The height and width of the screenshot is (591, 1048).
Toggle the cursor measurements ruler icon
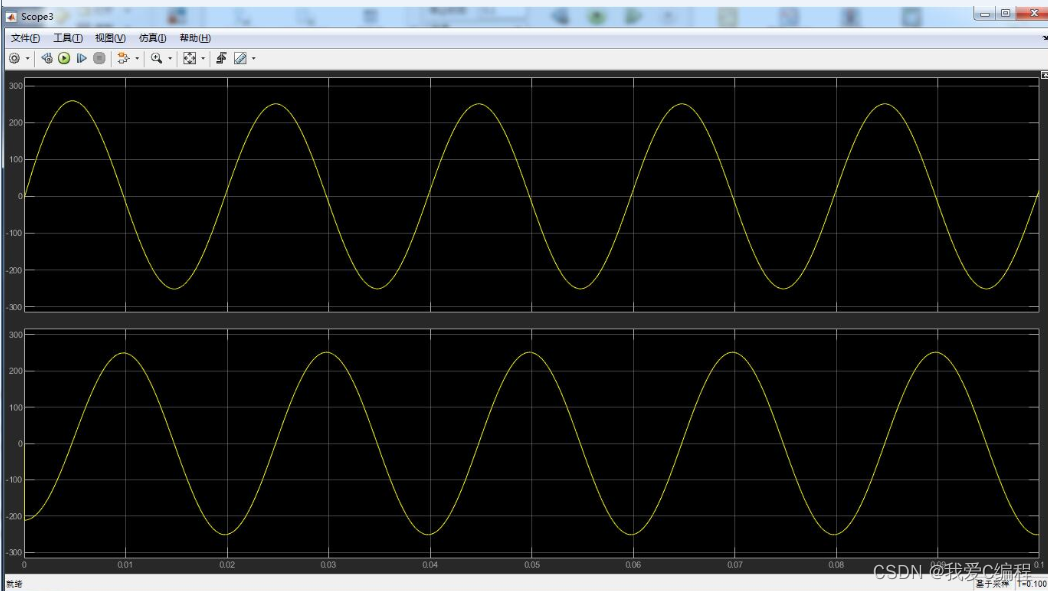240,59
